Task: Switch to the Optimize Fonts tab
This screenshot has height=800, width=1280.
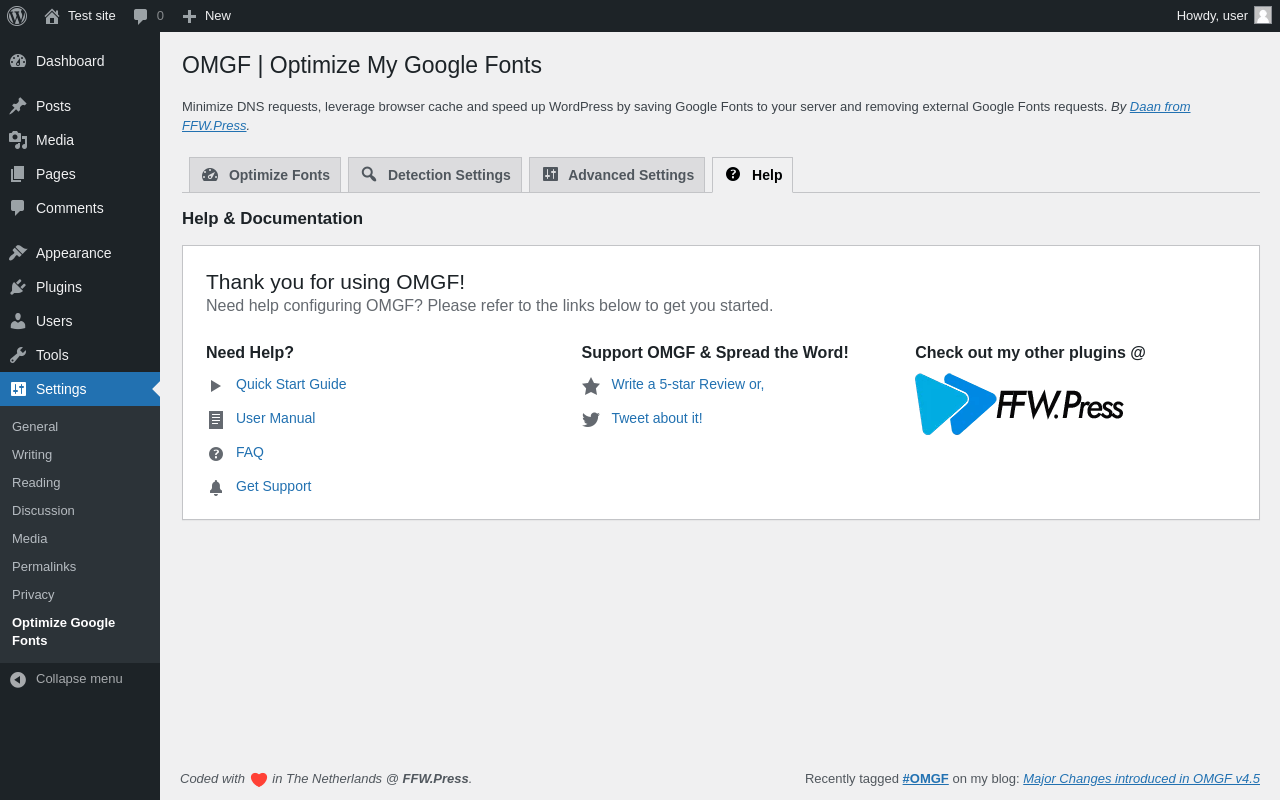Action: point(265,175)
